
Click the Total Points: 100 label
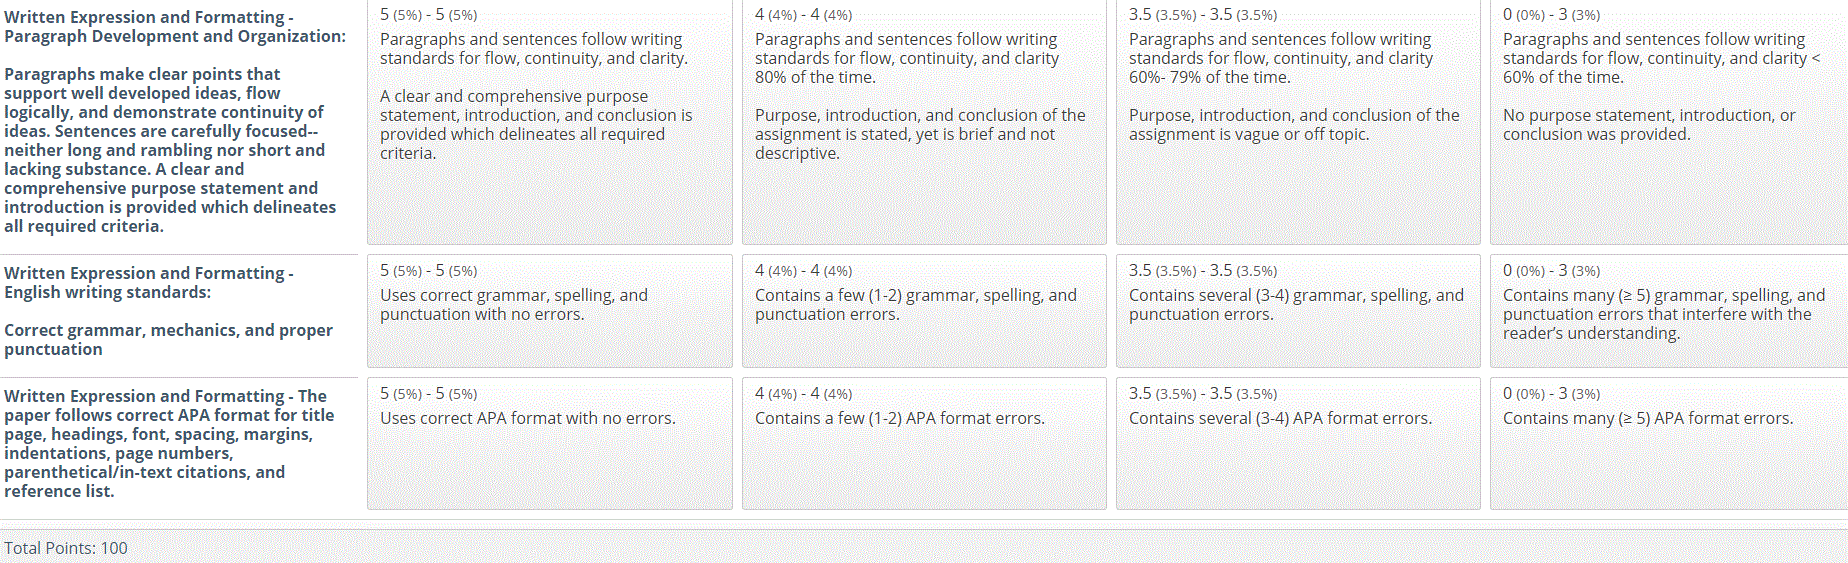pos(66,548)
